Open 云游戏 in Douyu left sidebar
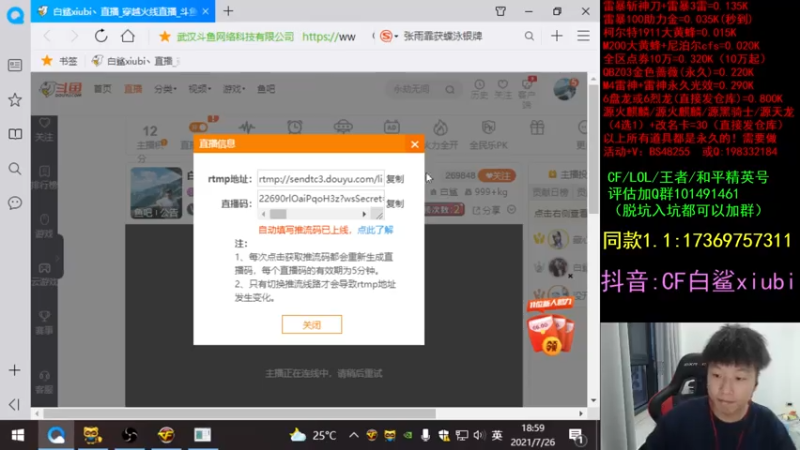 pyautogui.click(x=44, y=274)
